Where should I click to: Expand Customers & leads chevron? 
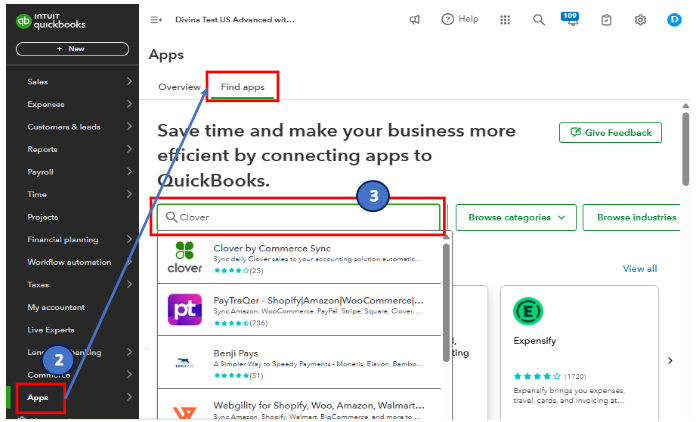129,127
